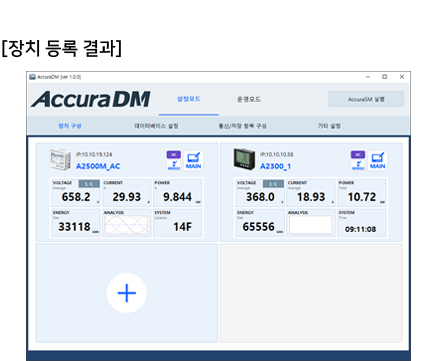The height and width of the screenshot is (361, 433).
Task: Click the system time 09:11:08
Action: click(x=360, y=229)
